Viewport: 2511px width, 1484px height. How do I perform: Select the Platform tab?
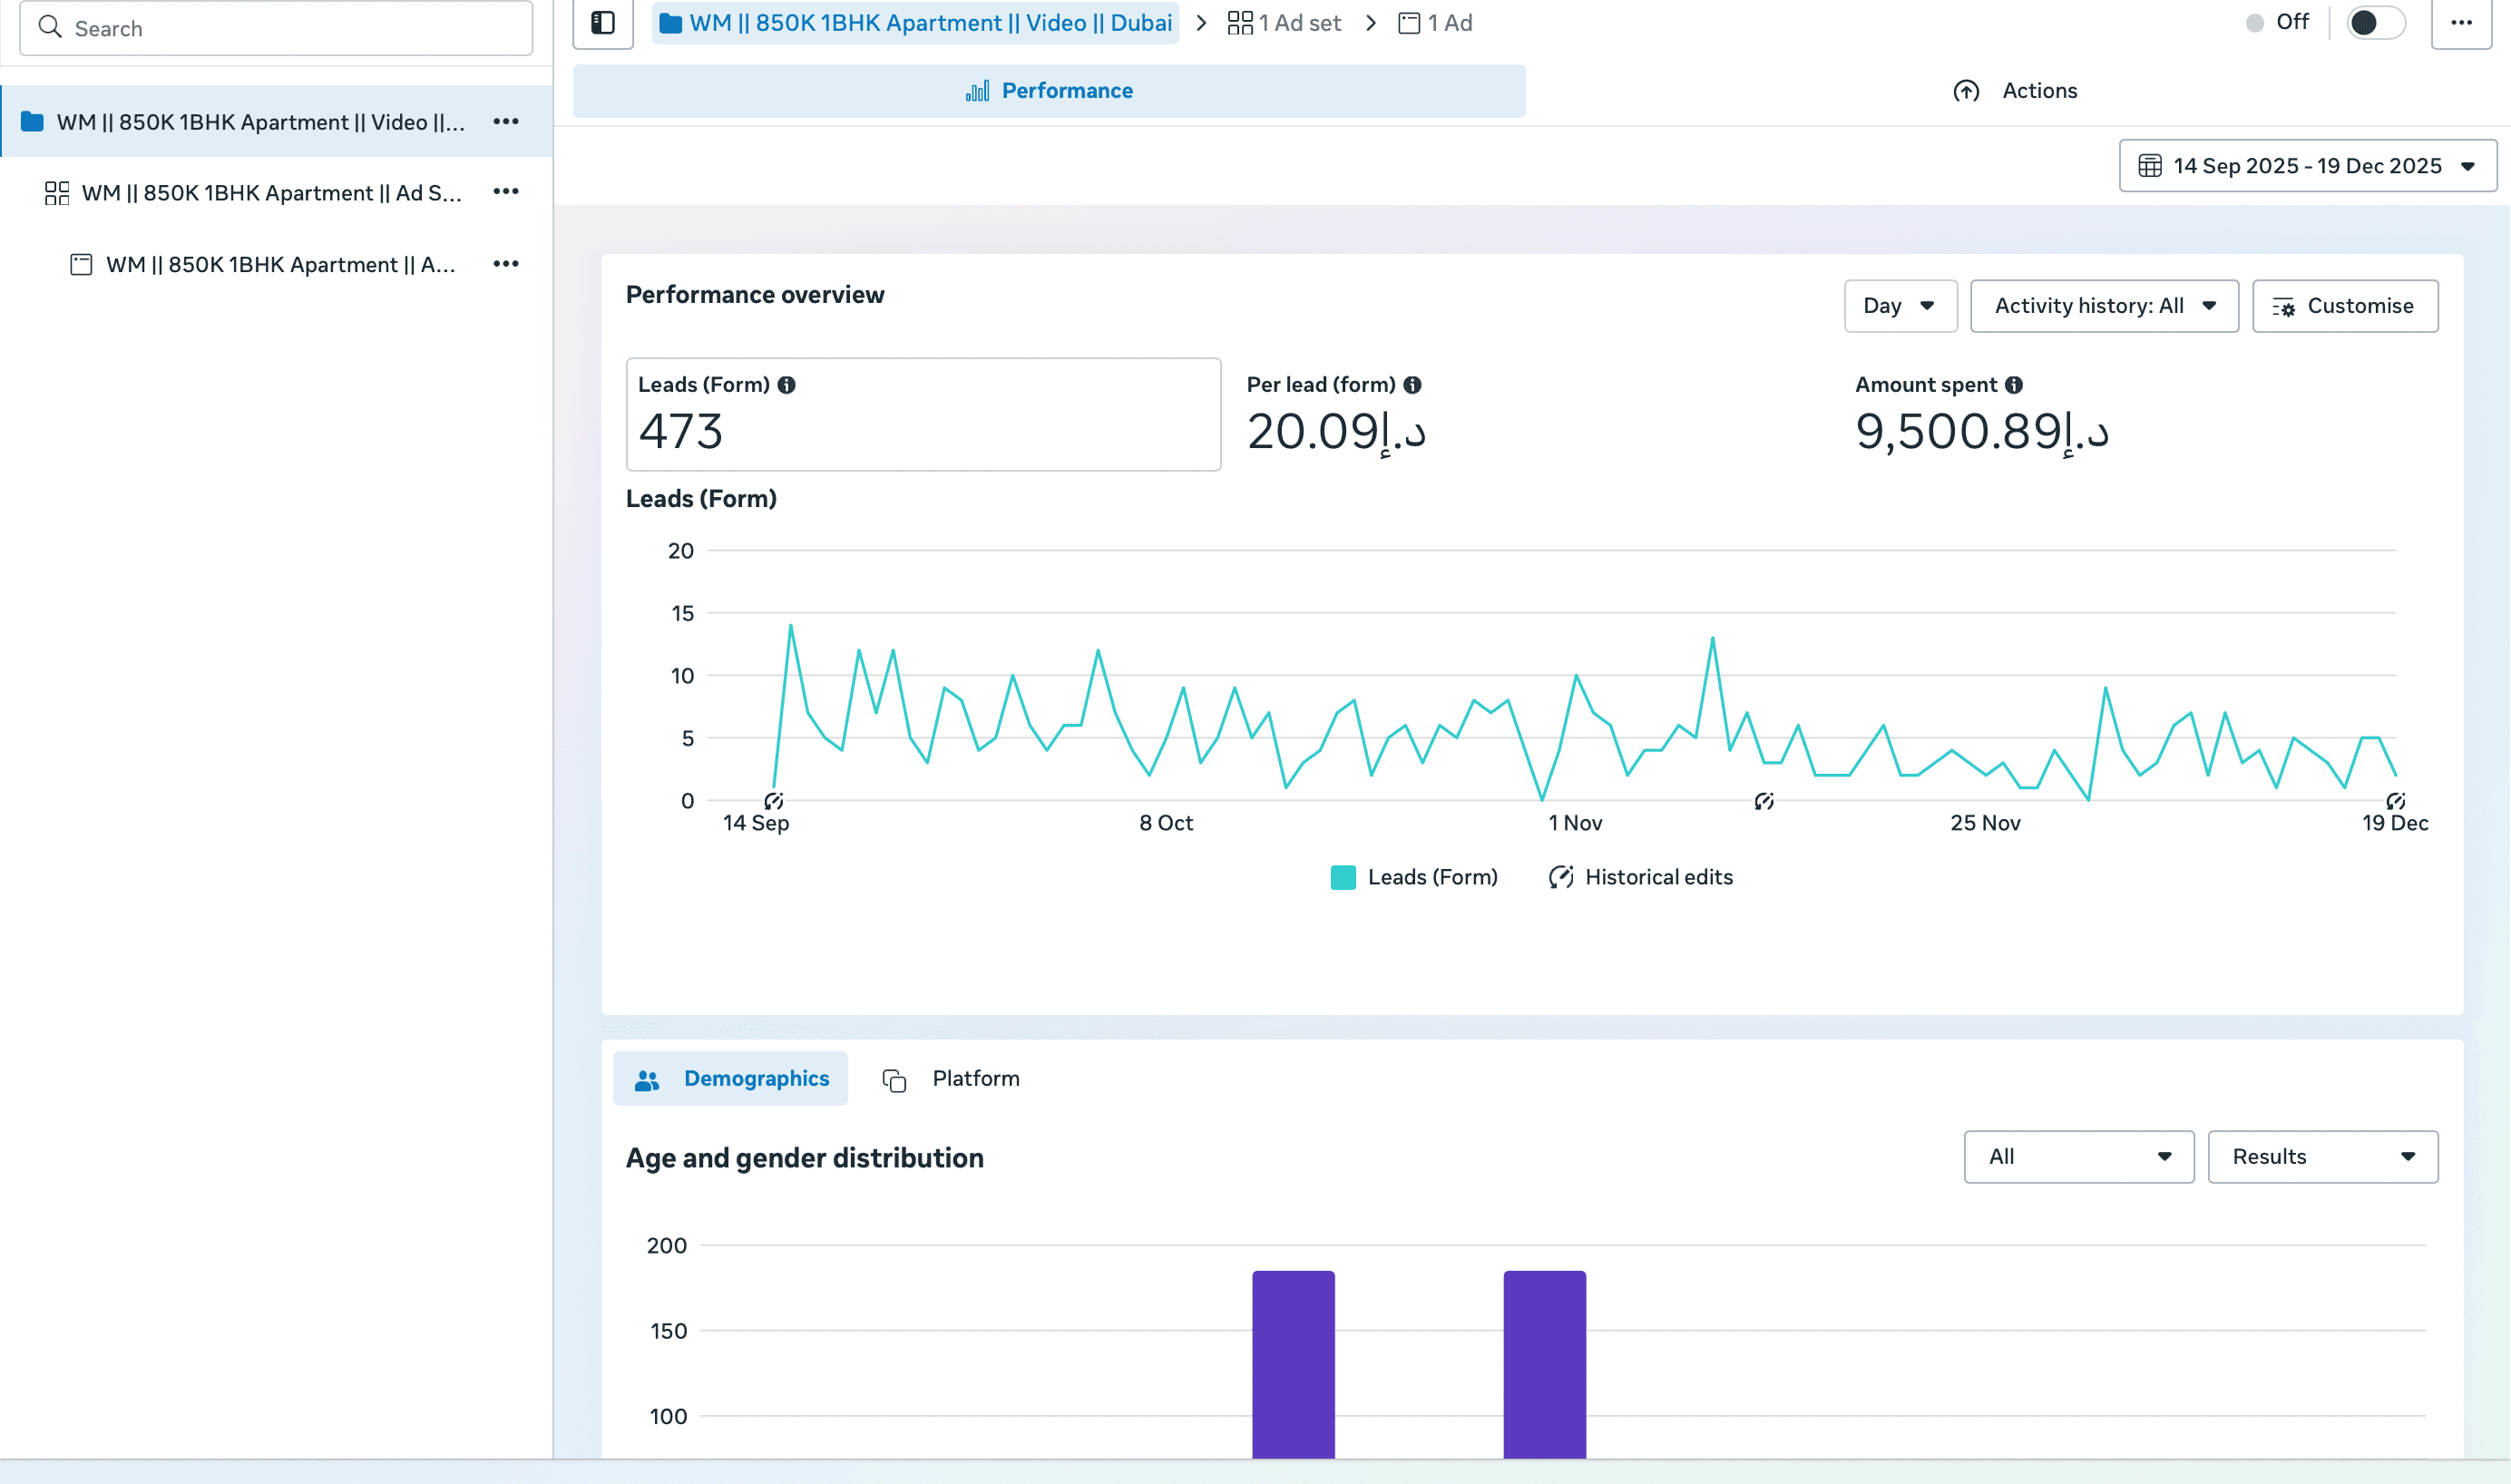(951, 1078)
